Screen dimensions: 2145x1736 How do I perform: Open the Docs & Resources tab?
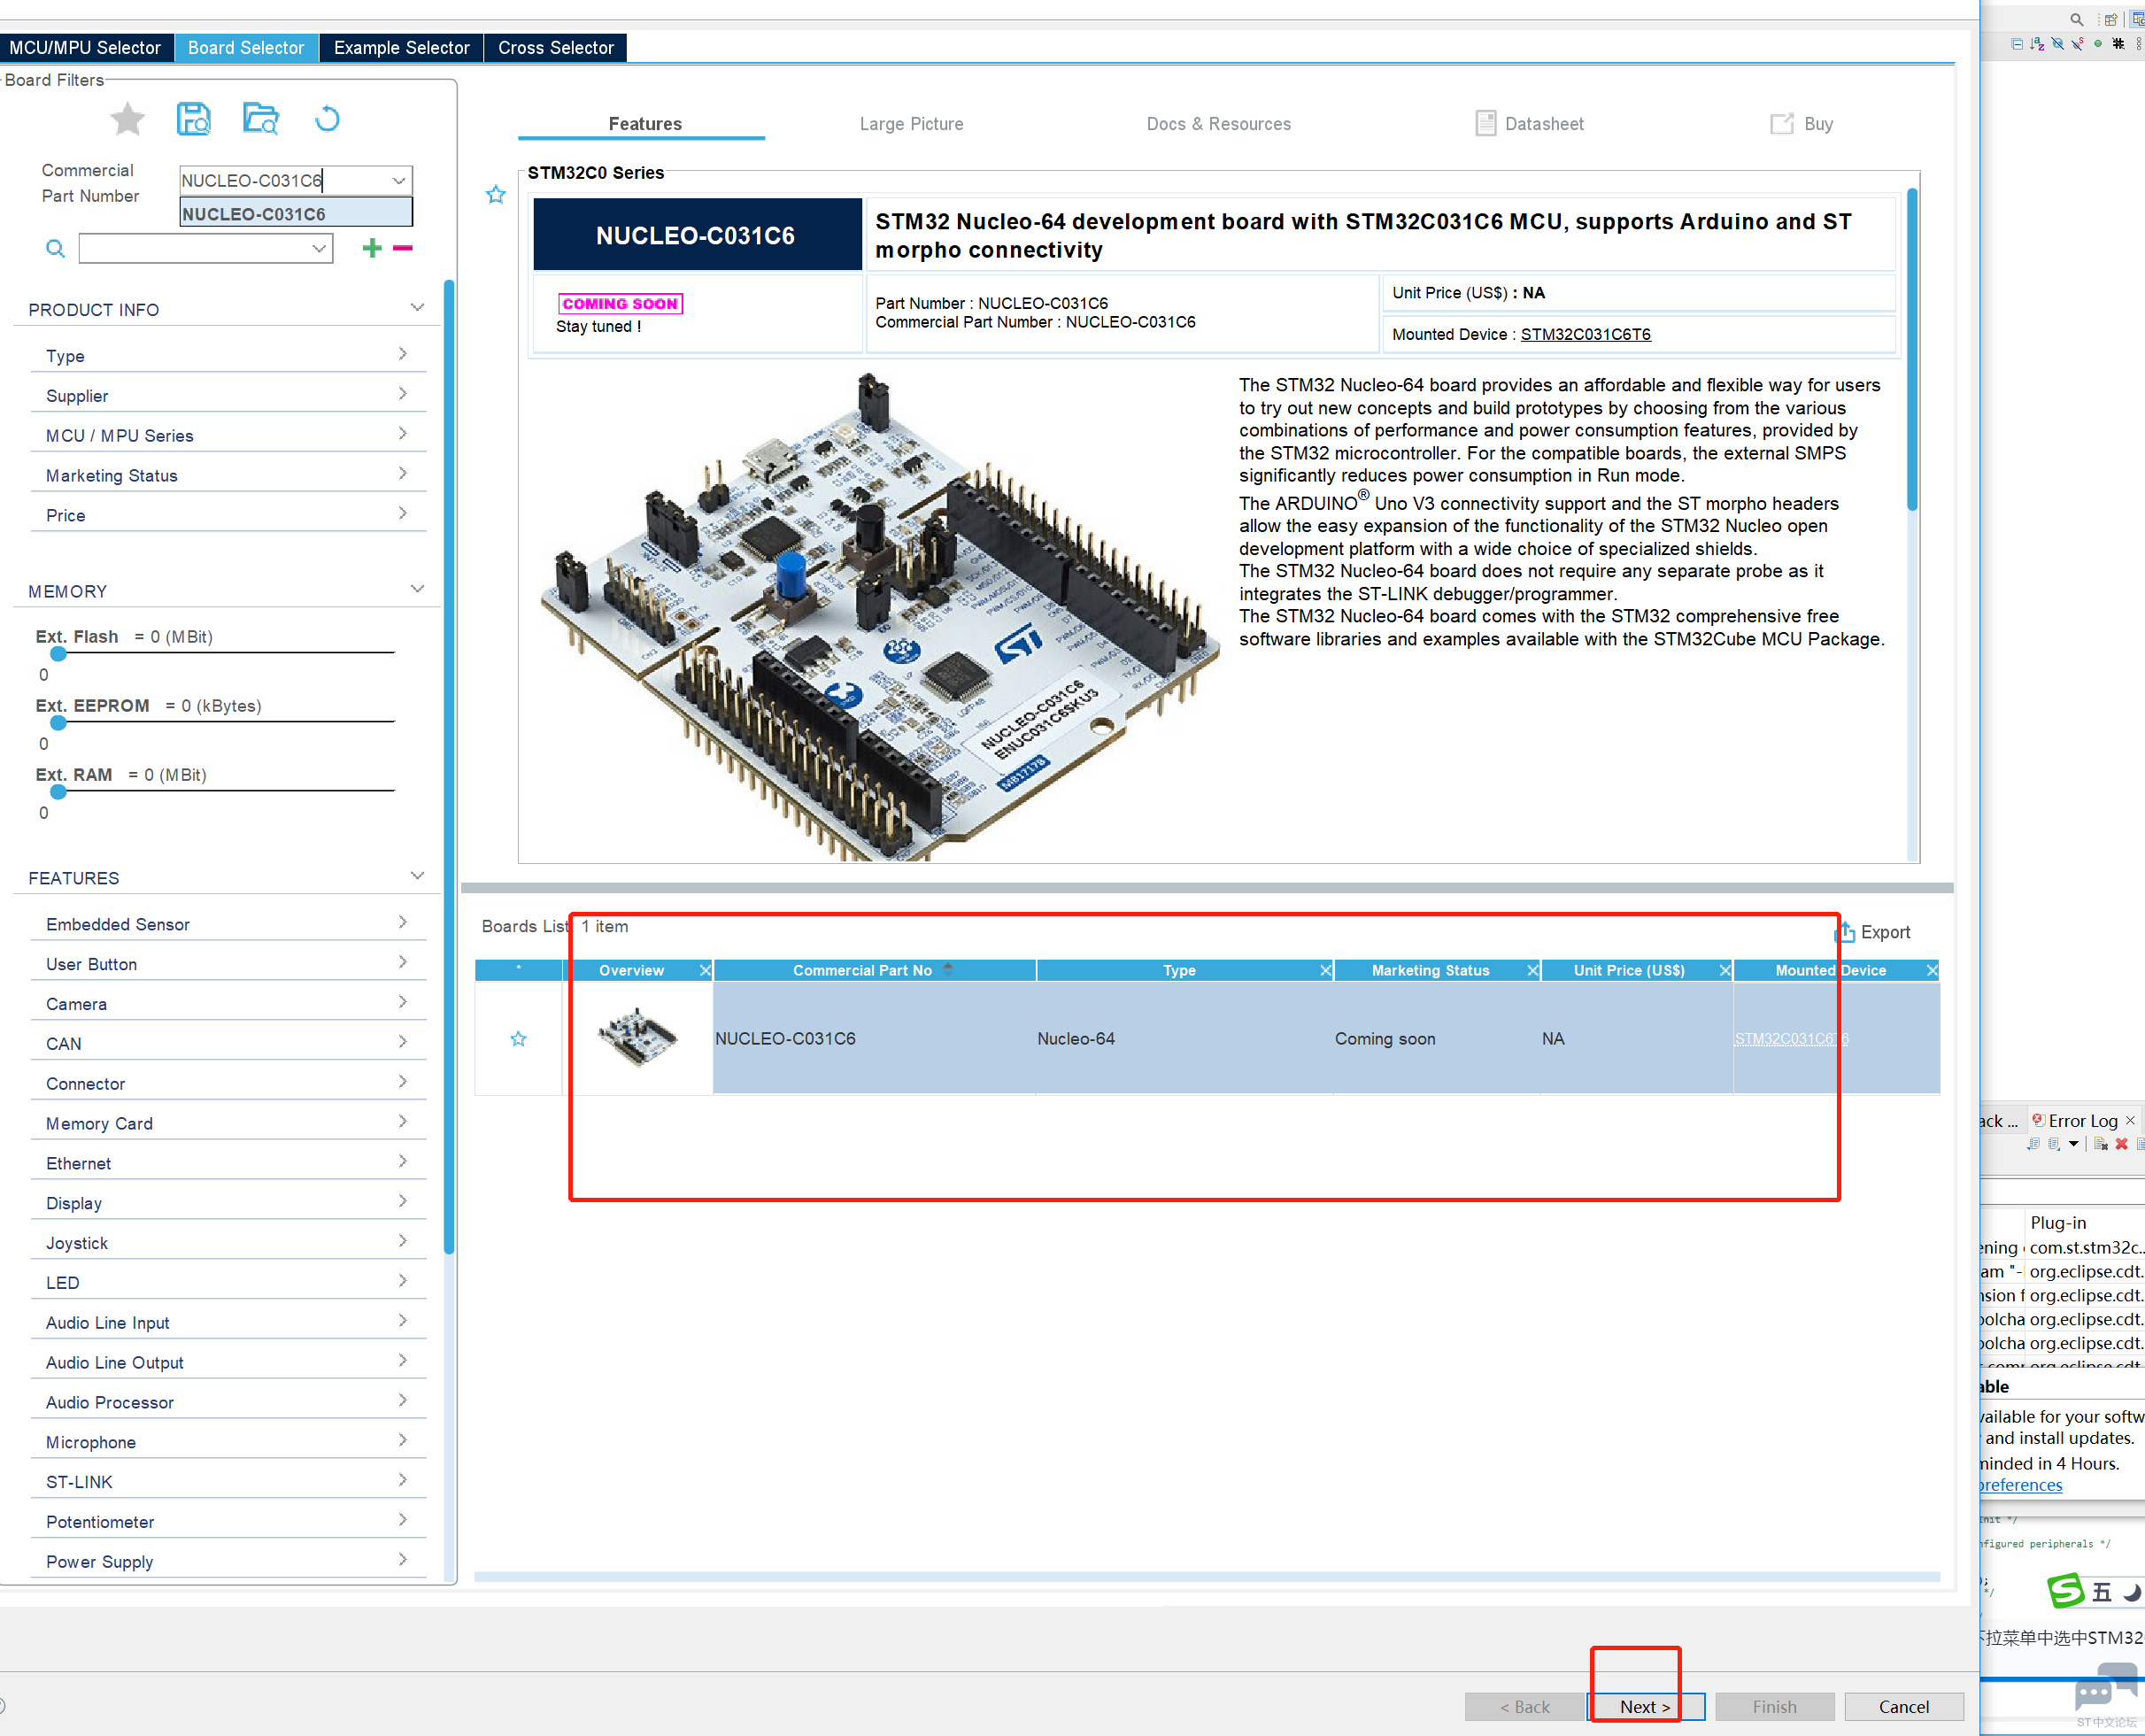point(1218,124)
